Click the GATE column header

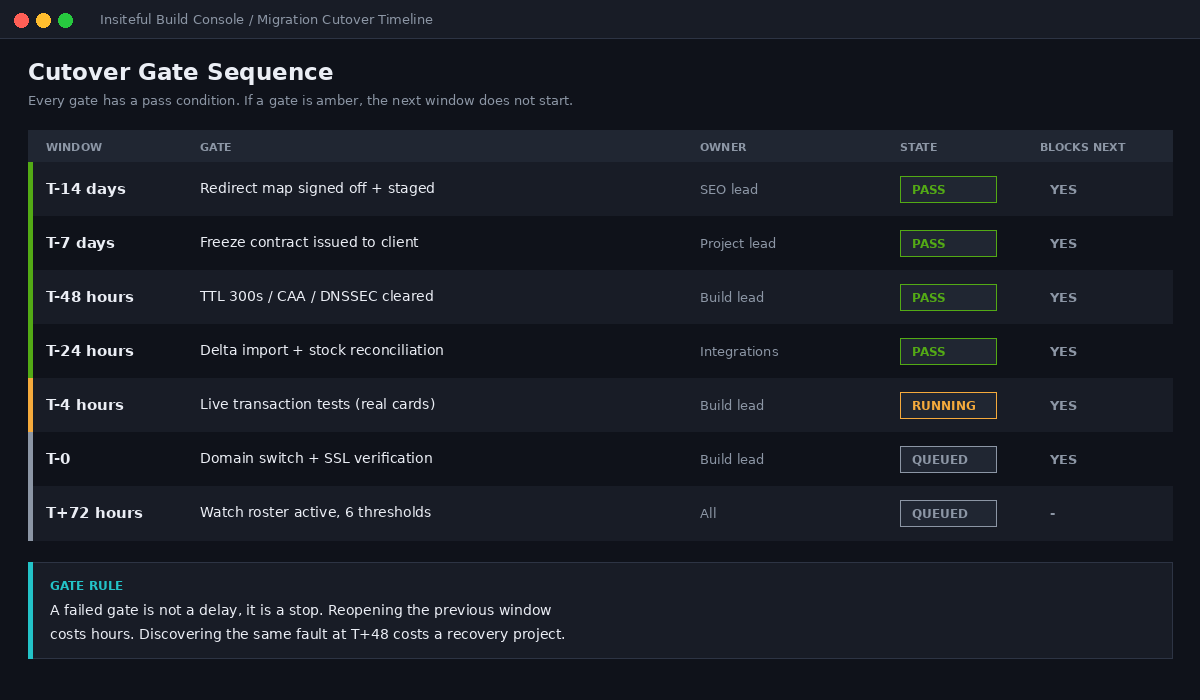pos(215,147)
